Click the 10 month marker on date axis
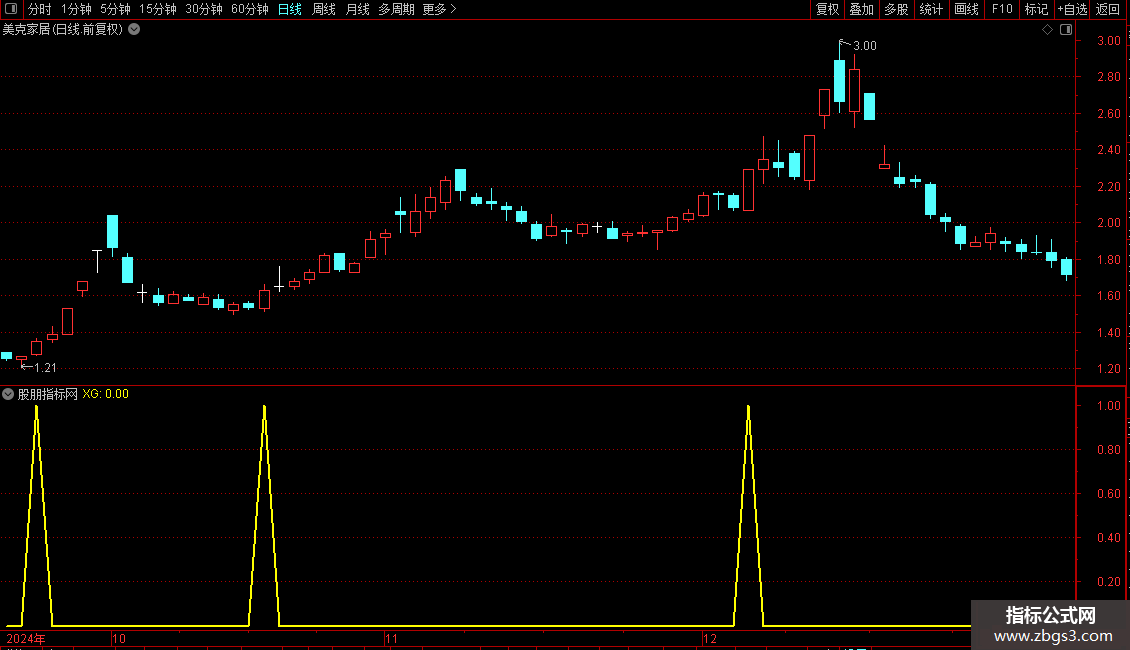The height and width of the screenshot is (650, 1130). [119, 638]
